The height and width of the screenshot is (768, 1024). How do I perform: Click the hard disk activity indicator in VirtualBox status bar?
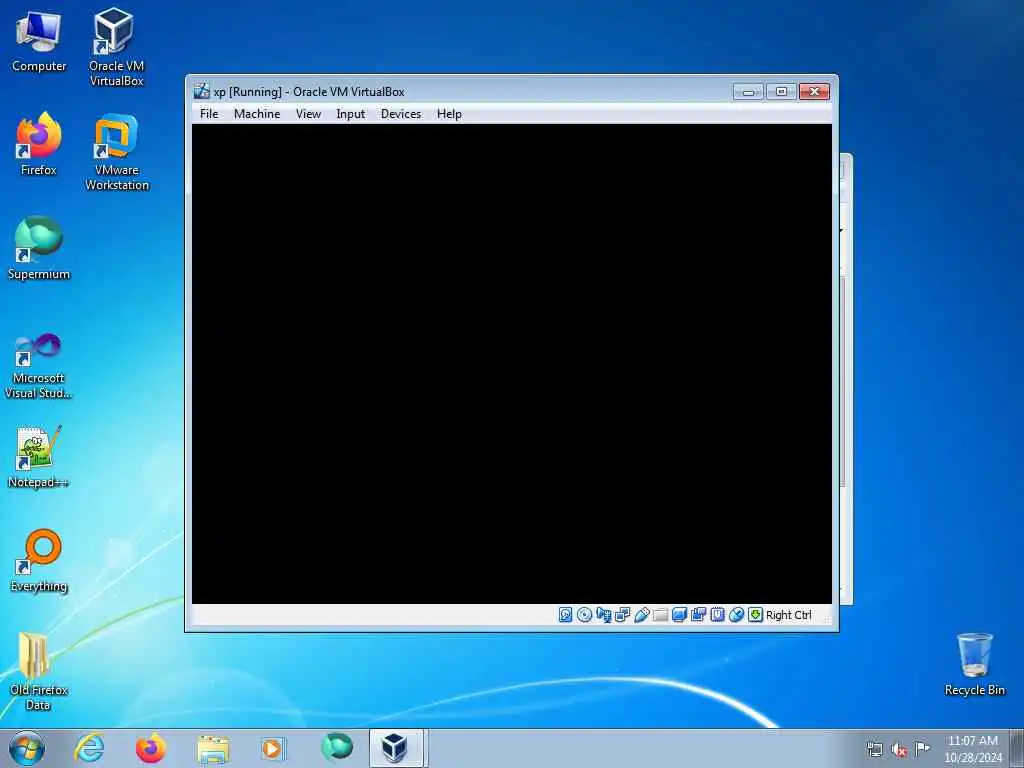(x=566, y=615)
